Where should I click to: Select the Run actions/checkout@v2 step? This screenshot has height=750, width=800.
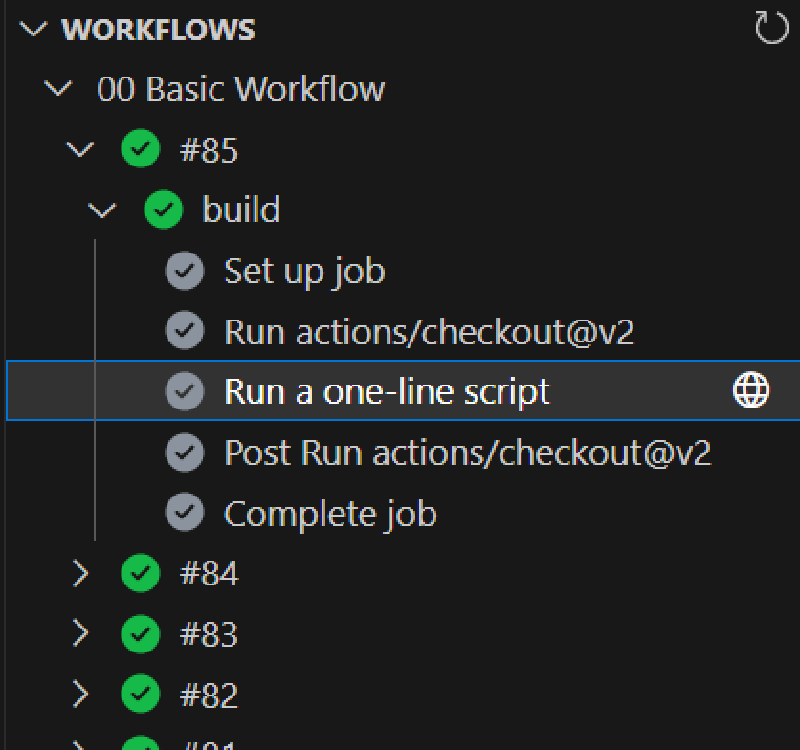click(428, 331)
